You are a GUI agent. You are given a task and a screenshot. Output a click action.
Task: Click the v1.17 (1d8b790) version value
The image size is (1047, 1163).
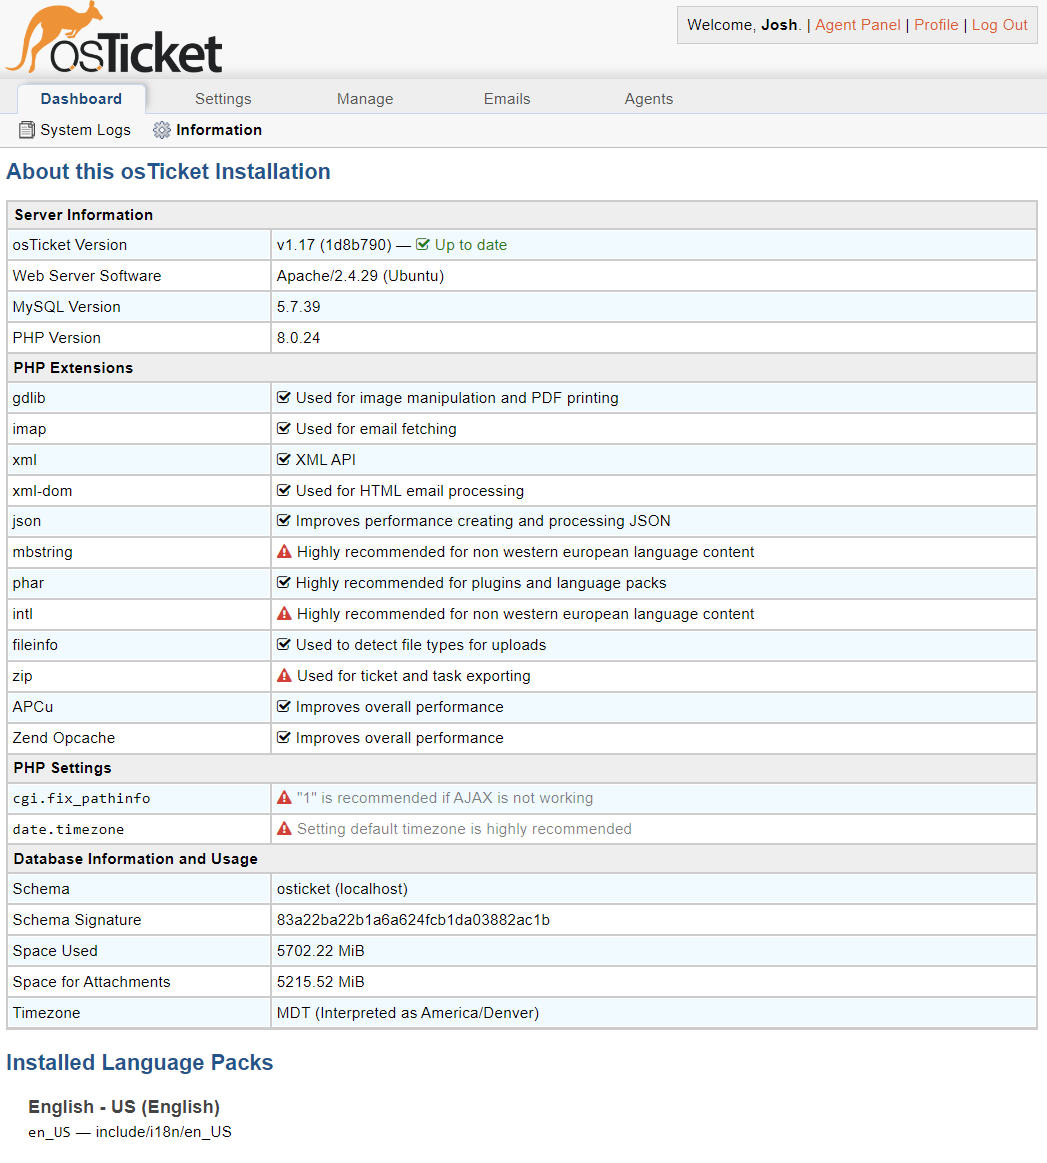click(x=334, y=245)
